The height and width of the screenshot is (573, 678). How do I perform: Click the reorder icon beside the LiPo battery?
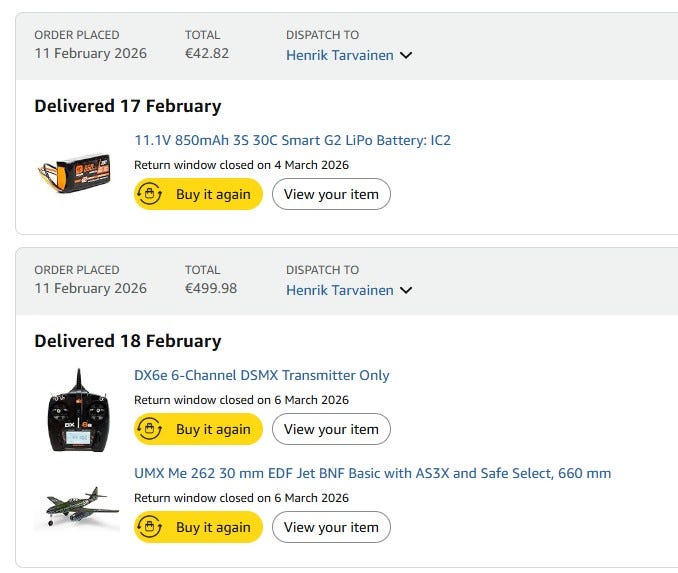(150, 194)
